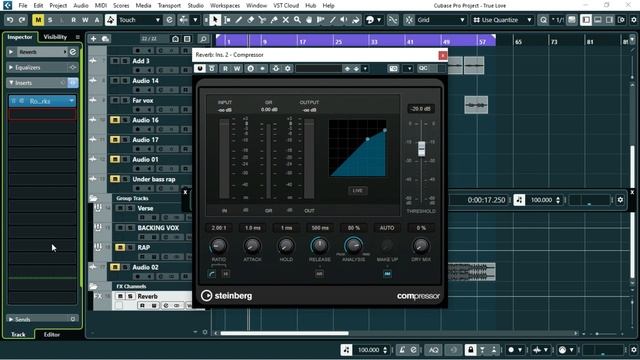Select the Draw pencil tool
Screen dimensions: 640x360
coord(239,20)
